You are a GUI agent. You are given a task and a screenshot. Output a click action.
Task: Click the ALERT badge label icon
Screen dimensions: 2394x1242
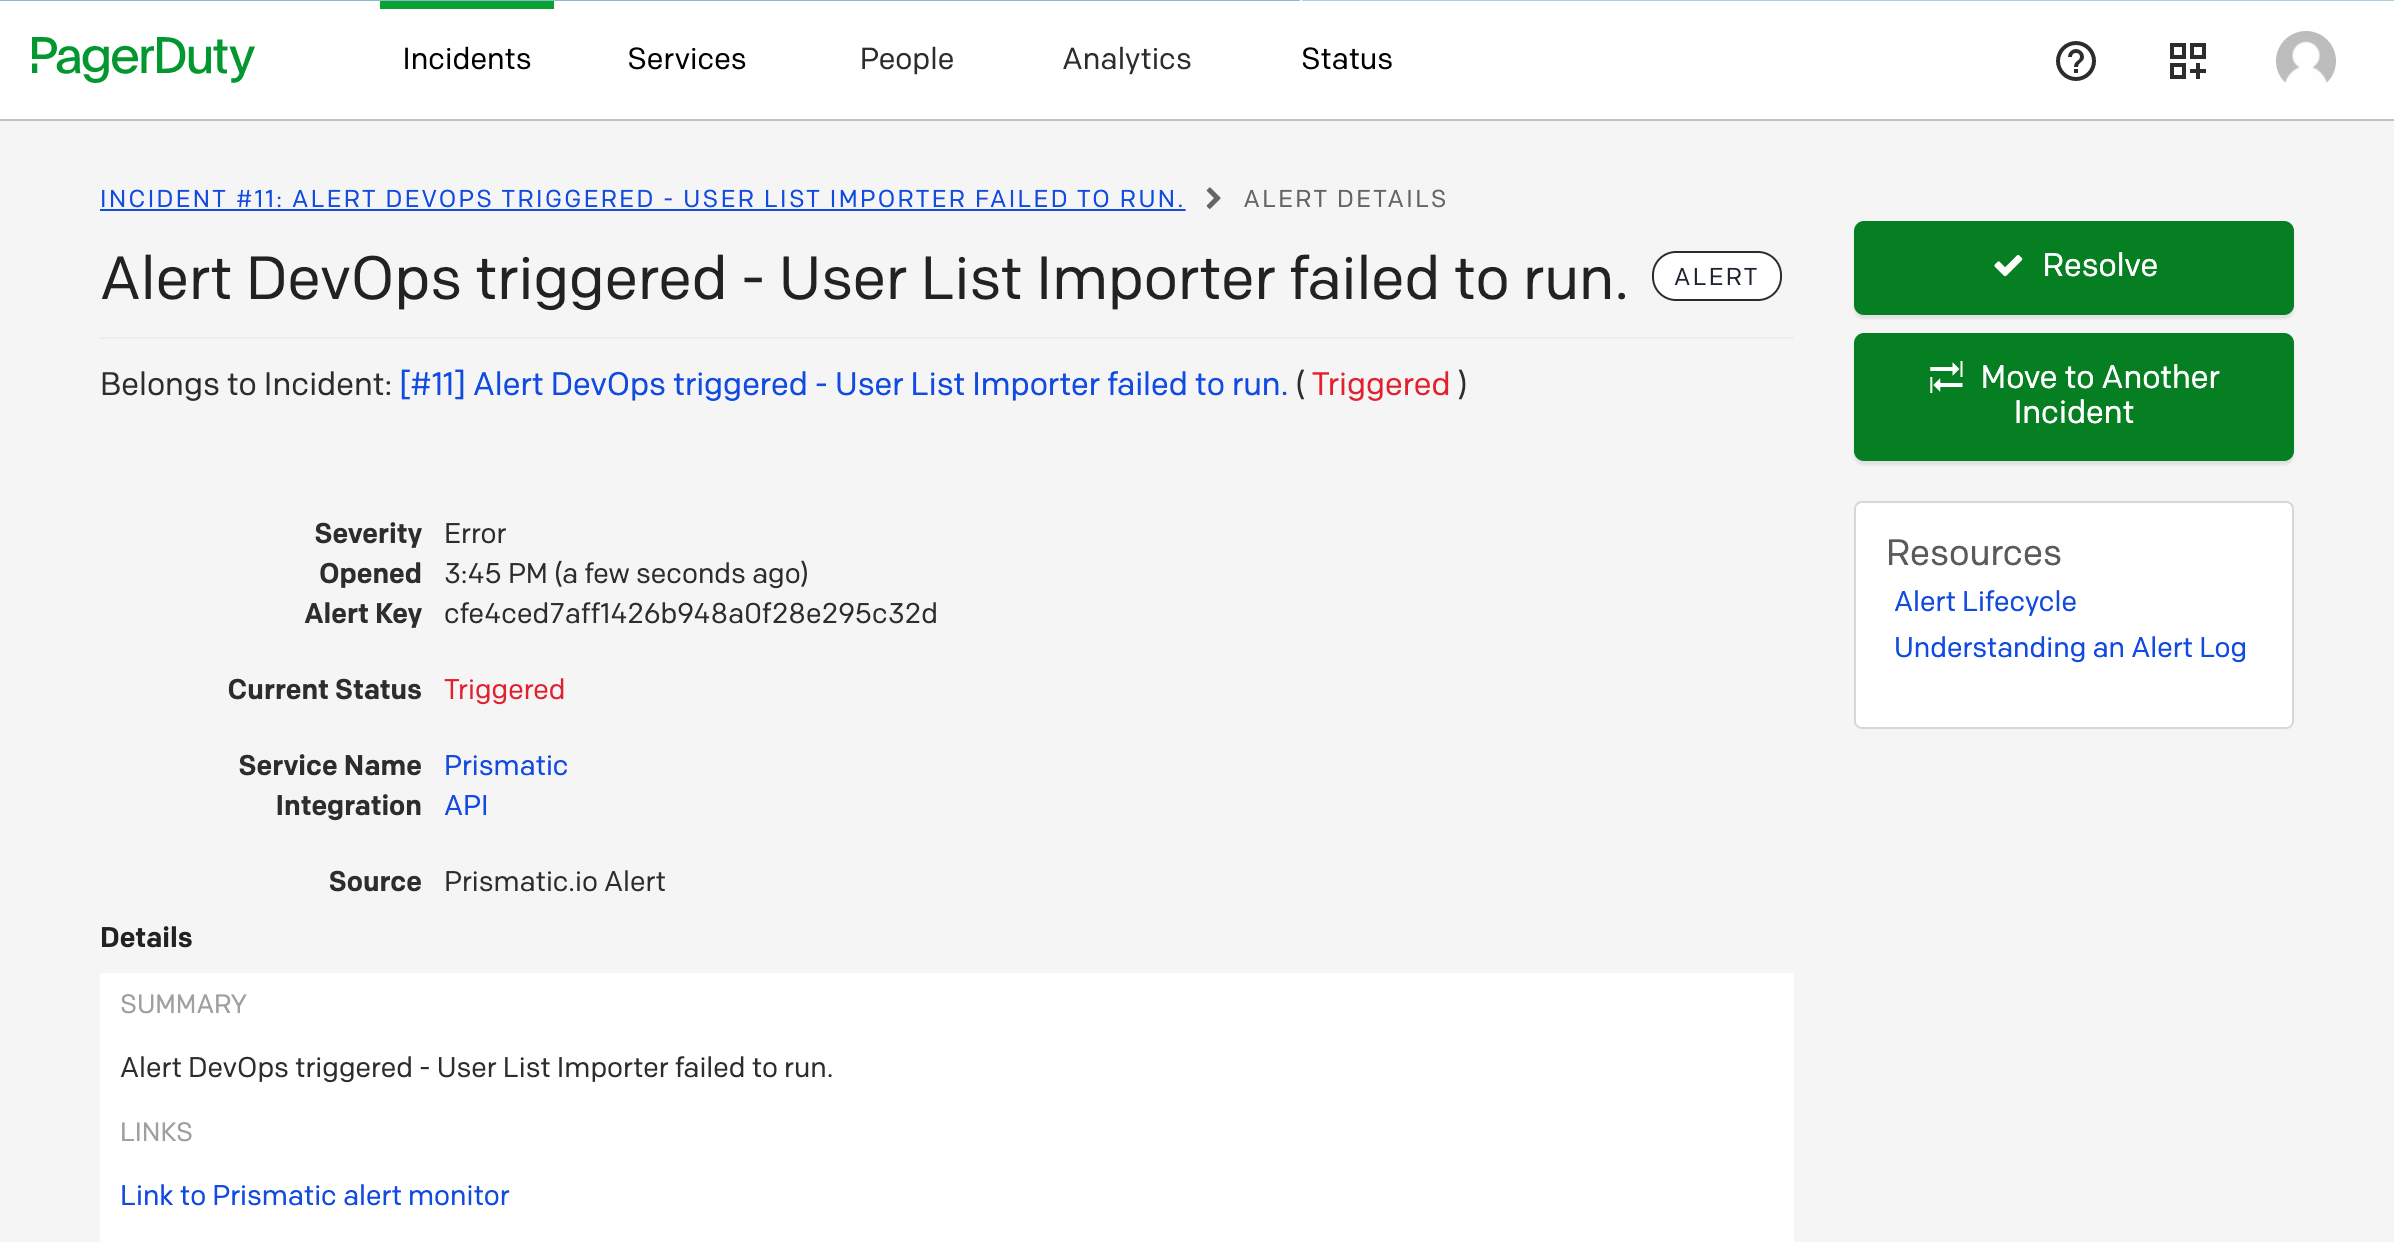pyautogui.click(x=1716, y=279)
